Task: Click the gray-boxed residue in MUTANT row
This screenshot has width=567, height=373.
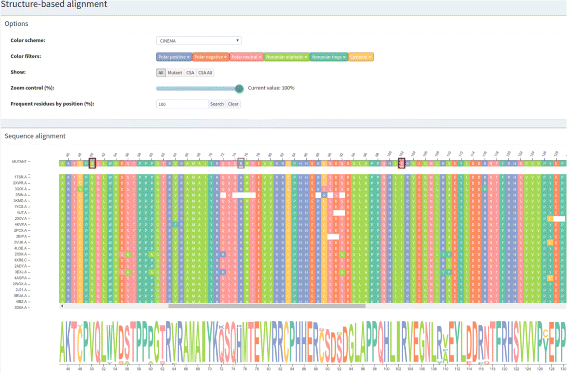Action: (241, 163)
